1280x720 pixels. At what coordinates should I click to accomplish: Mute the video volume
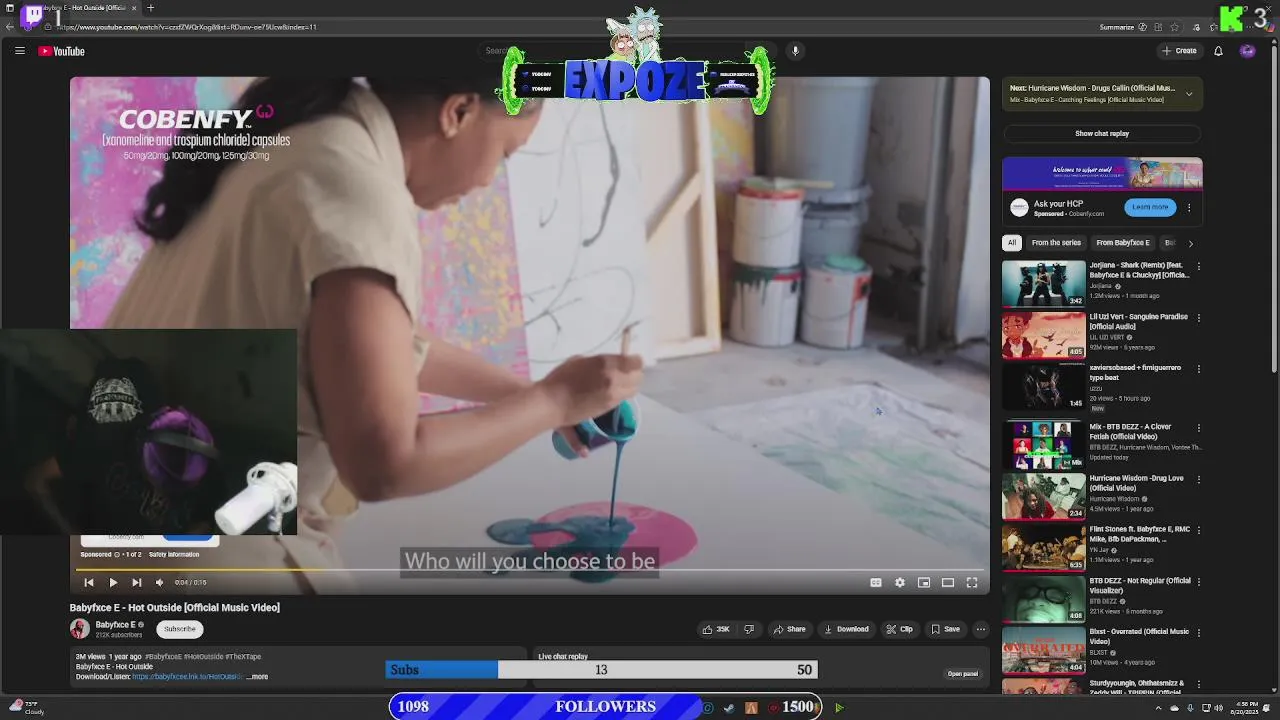(x=159, y=582)
